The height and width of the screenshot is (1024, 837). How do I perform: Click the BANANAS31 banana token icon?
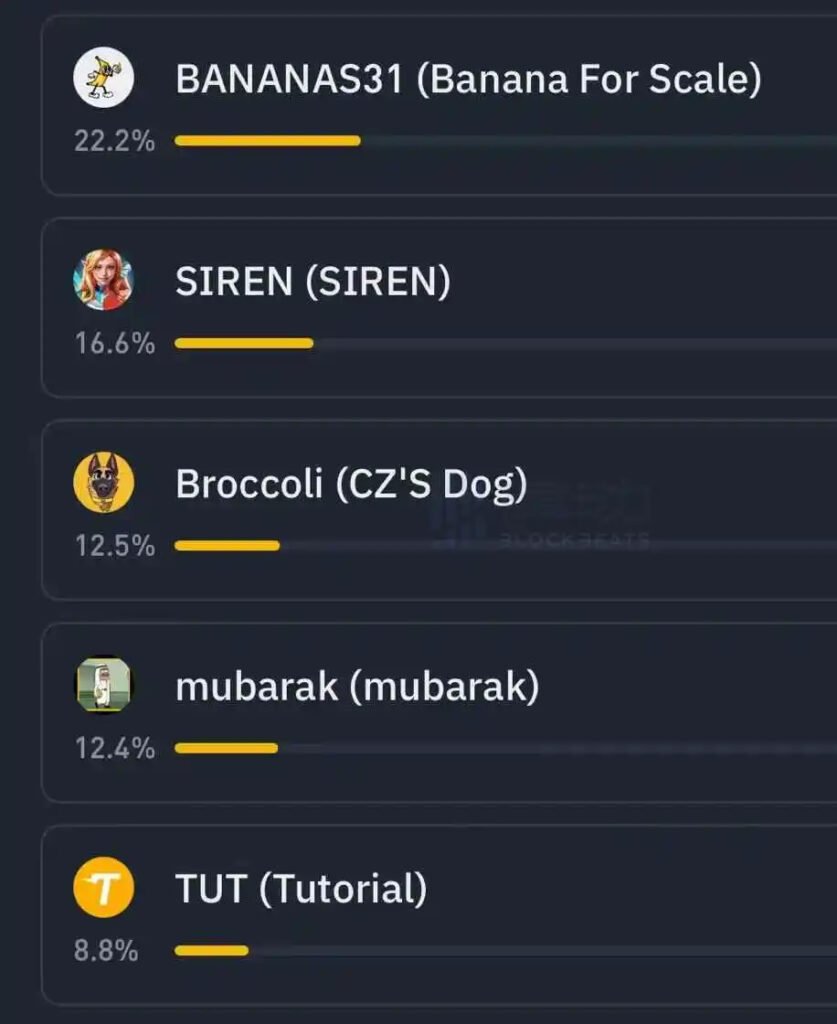click(103, 77)
